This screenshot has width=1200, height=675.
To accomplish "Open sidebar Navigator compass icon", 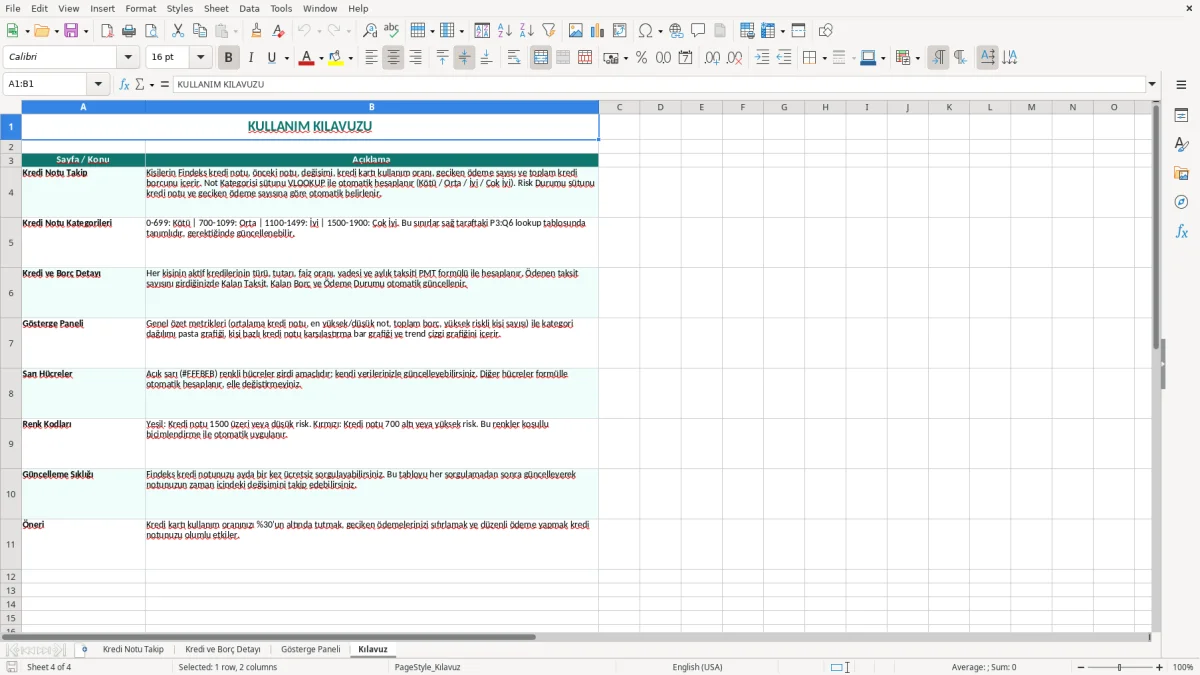I will (1181, 202).
